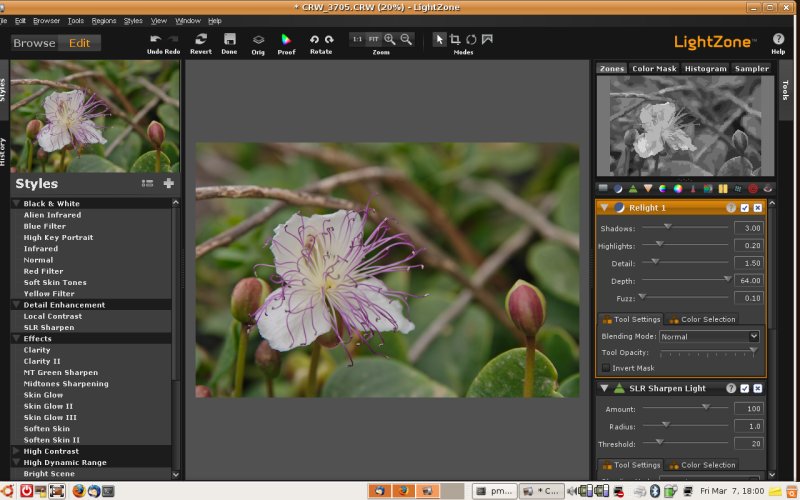The height and width of the screenshot is (500, 800).
Task: Switch to Browse mode
Action: coord(34,43)
